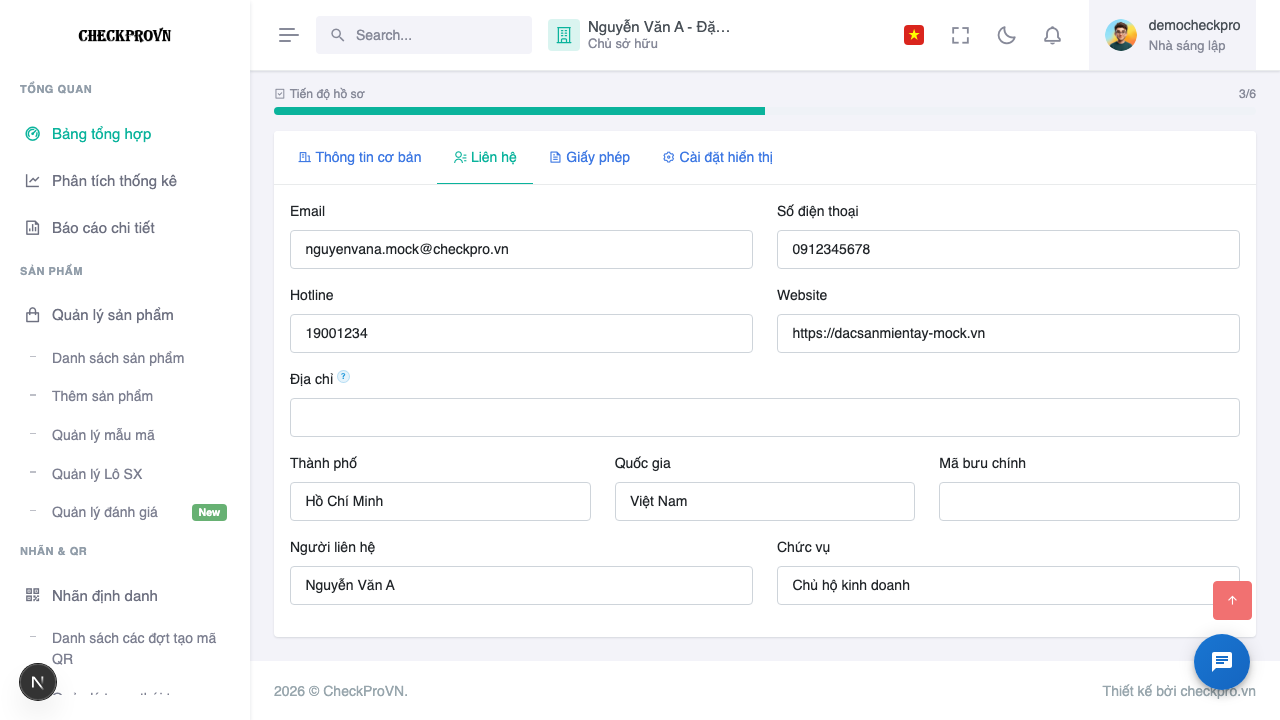The image size is (1280, 720).
Task: Click the Hotline input field
Action: tap(521, 333)
